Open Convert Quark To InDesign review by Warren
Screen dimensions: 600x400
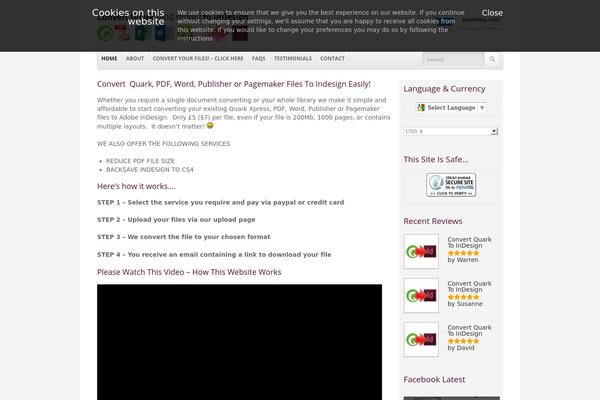[470, 242]
